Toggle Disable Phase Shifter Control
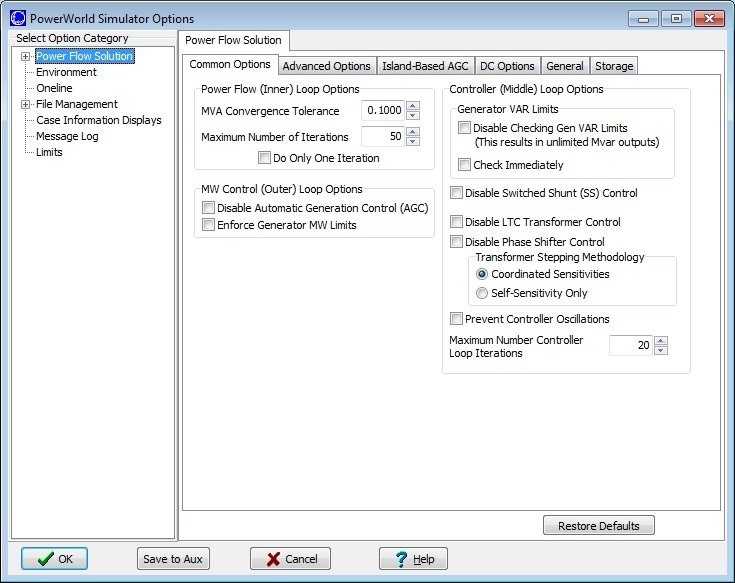 [x=456, y=241]
